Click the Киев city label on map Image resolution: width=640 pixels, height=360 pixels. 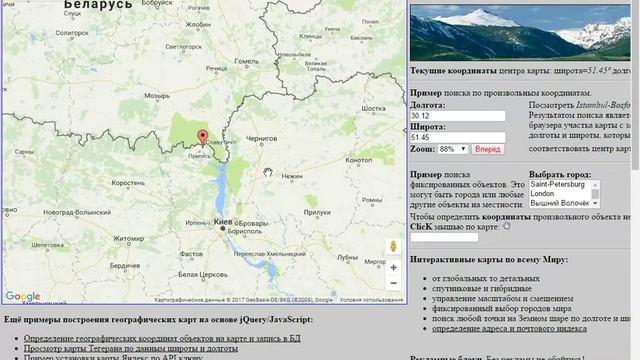pyautogui.click(x=223, y=222)
